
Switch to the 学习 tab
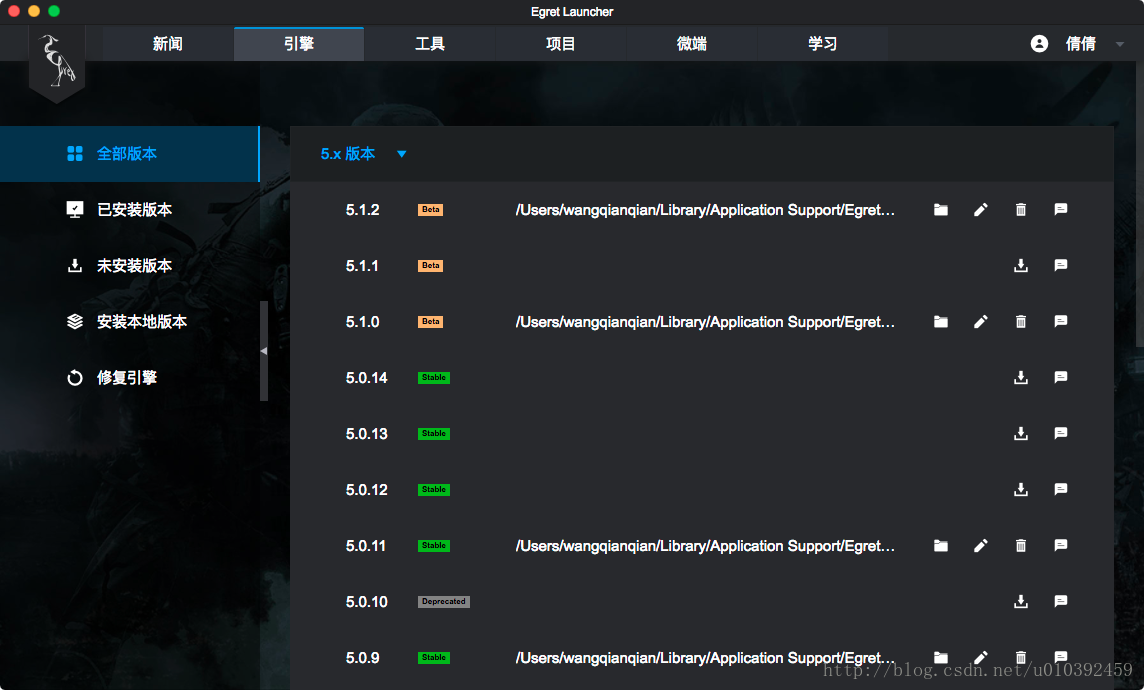823,44
